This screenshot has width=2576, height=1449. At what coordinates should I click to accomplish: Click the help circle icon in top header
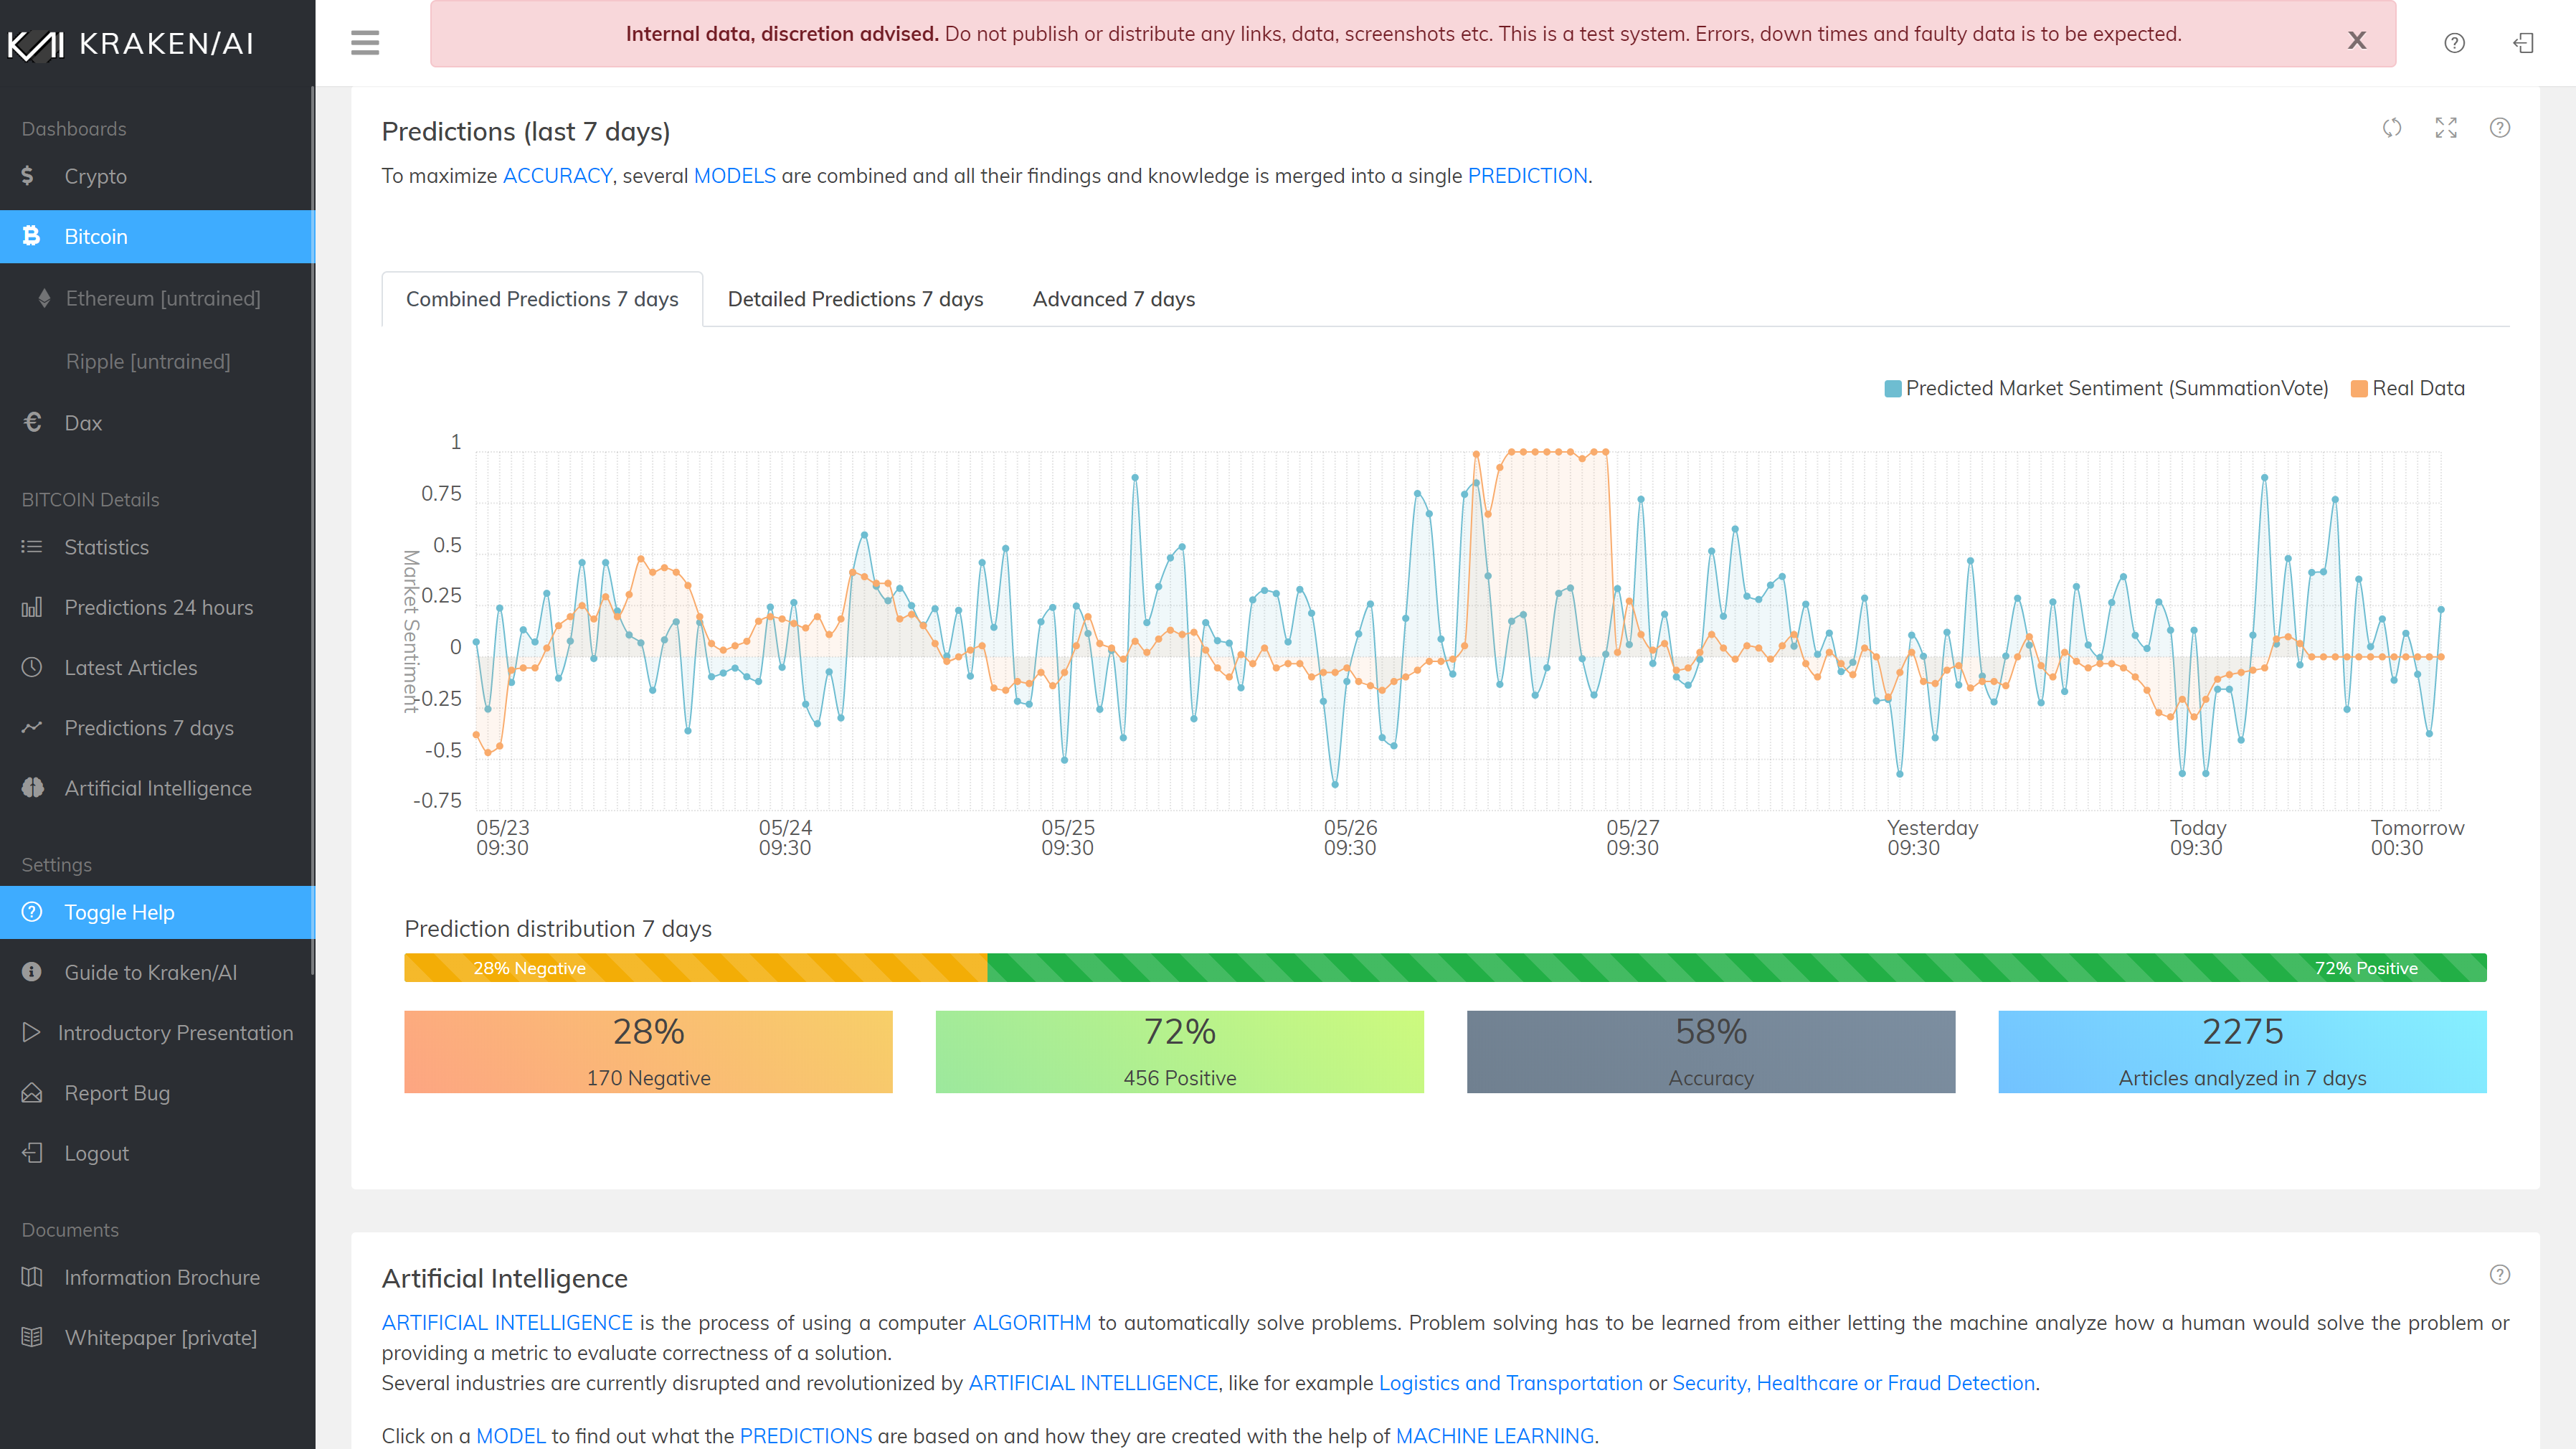(x=2454, y=42)
